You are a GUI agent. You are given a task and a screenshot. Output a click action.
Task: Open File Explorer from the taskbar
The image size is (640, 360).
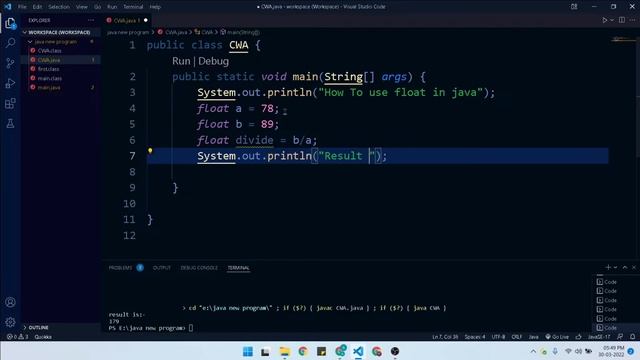284,351
